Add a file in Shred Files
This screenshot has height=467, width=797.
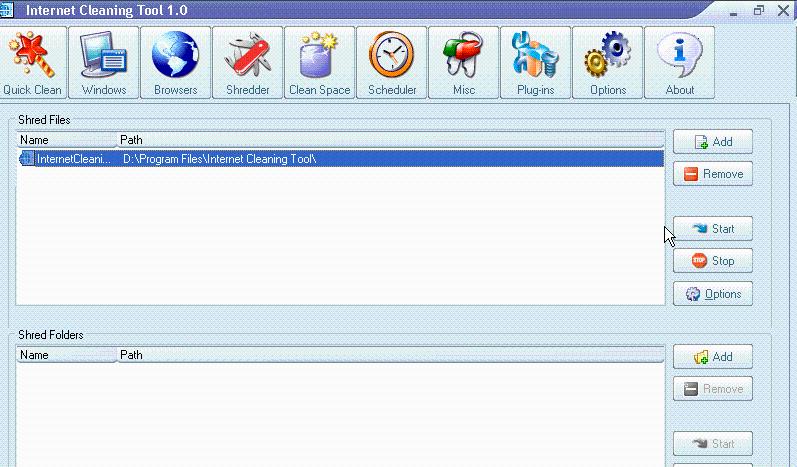click(713, 142)
